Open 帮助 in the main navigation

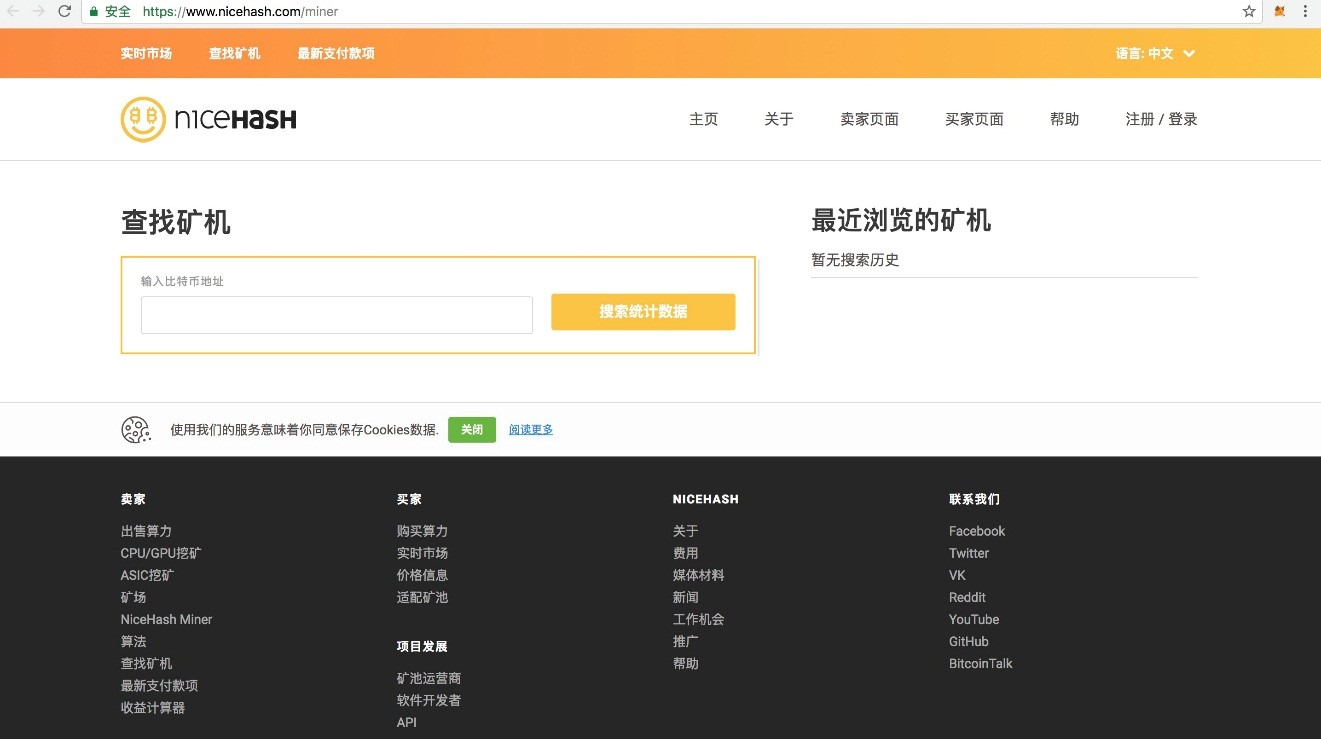(1065, 119)
